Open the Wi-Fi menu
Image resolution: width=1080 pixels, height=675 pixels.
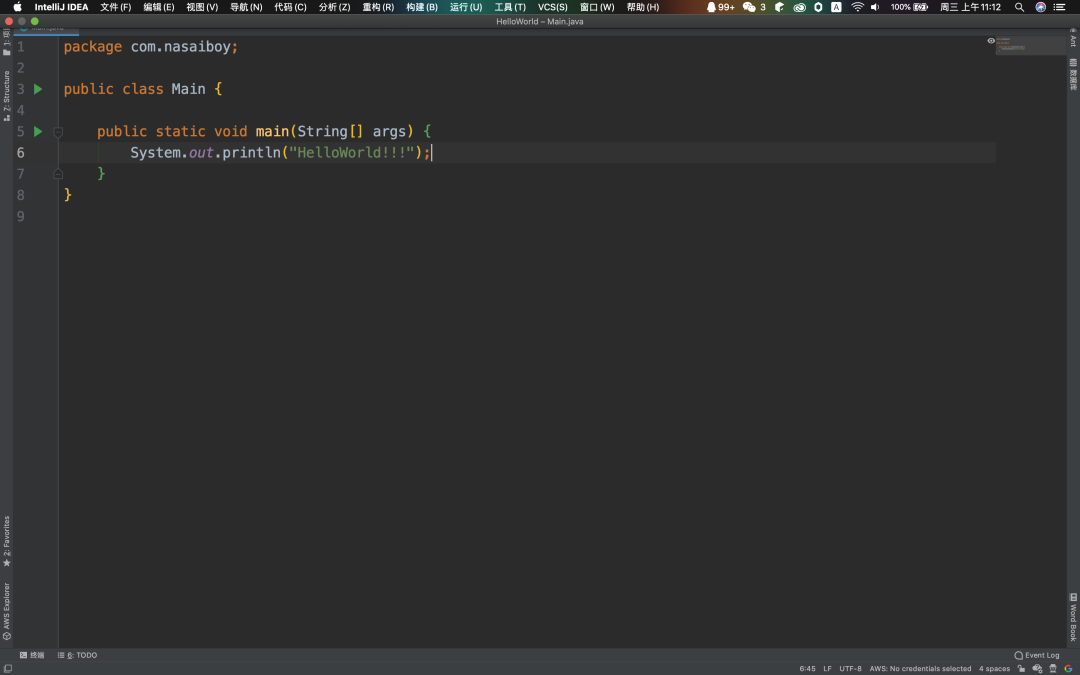(x=857, y=7)
